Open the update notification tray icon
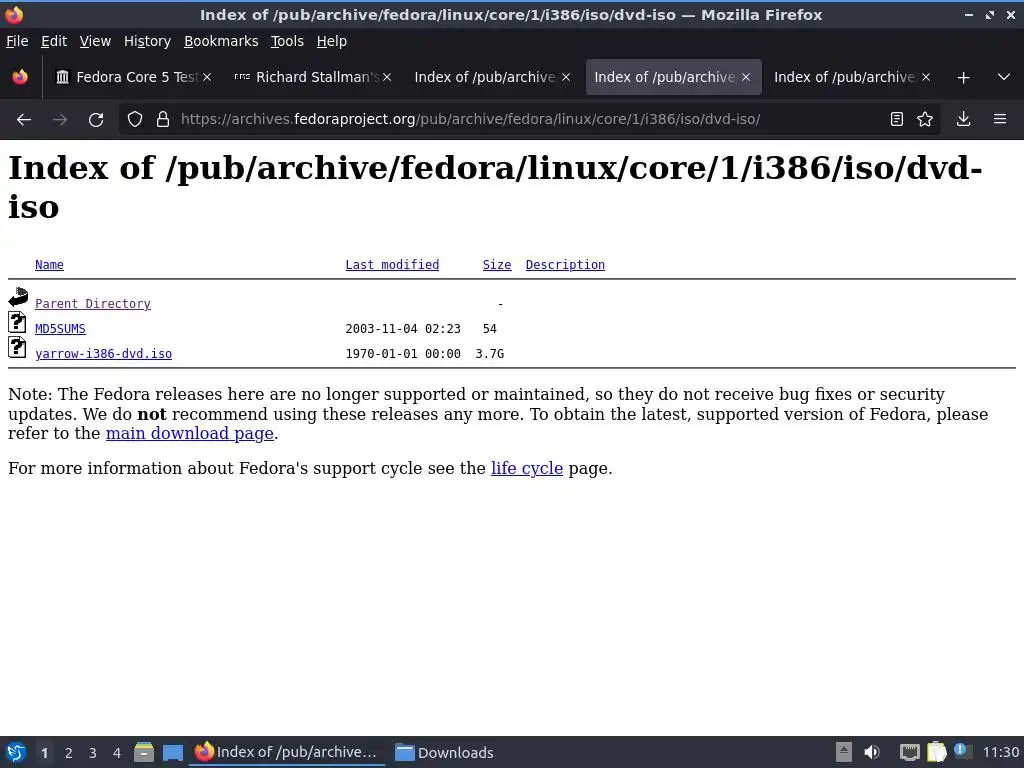 963,751
